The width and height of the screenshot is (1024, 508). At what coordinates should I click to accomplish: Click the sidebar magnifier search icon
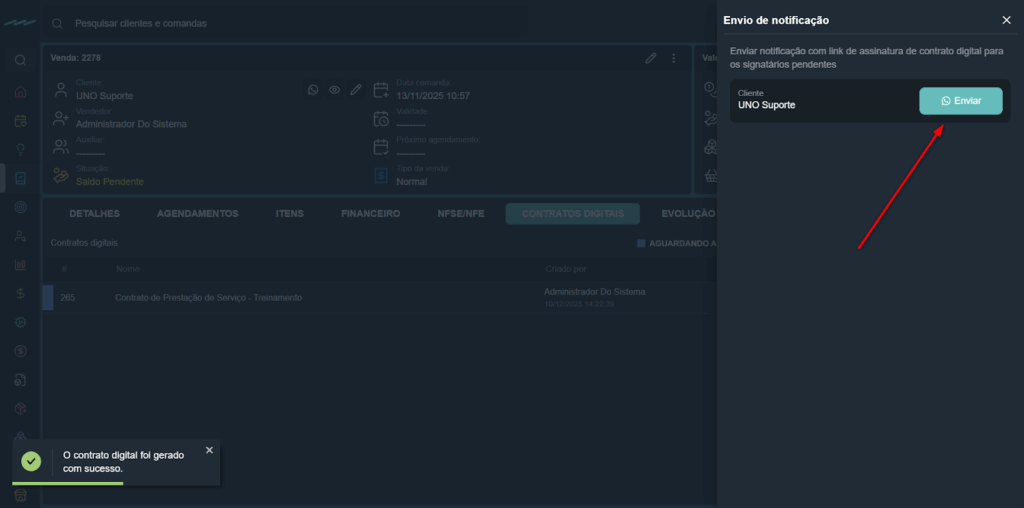(x=20, y=60)
